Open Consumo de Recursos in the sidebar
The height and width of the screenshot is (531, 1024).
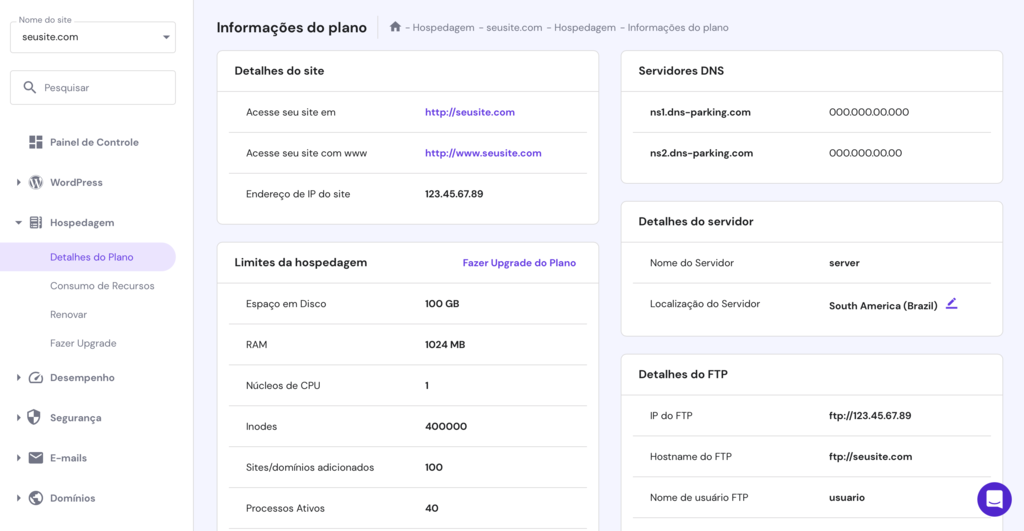point(102,285)
